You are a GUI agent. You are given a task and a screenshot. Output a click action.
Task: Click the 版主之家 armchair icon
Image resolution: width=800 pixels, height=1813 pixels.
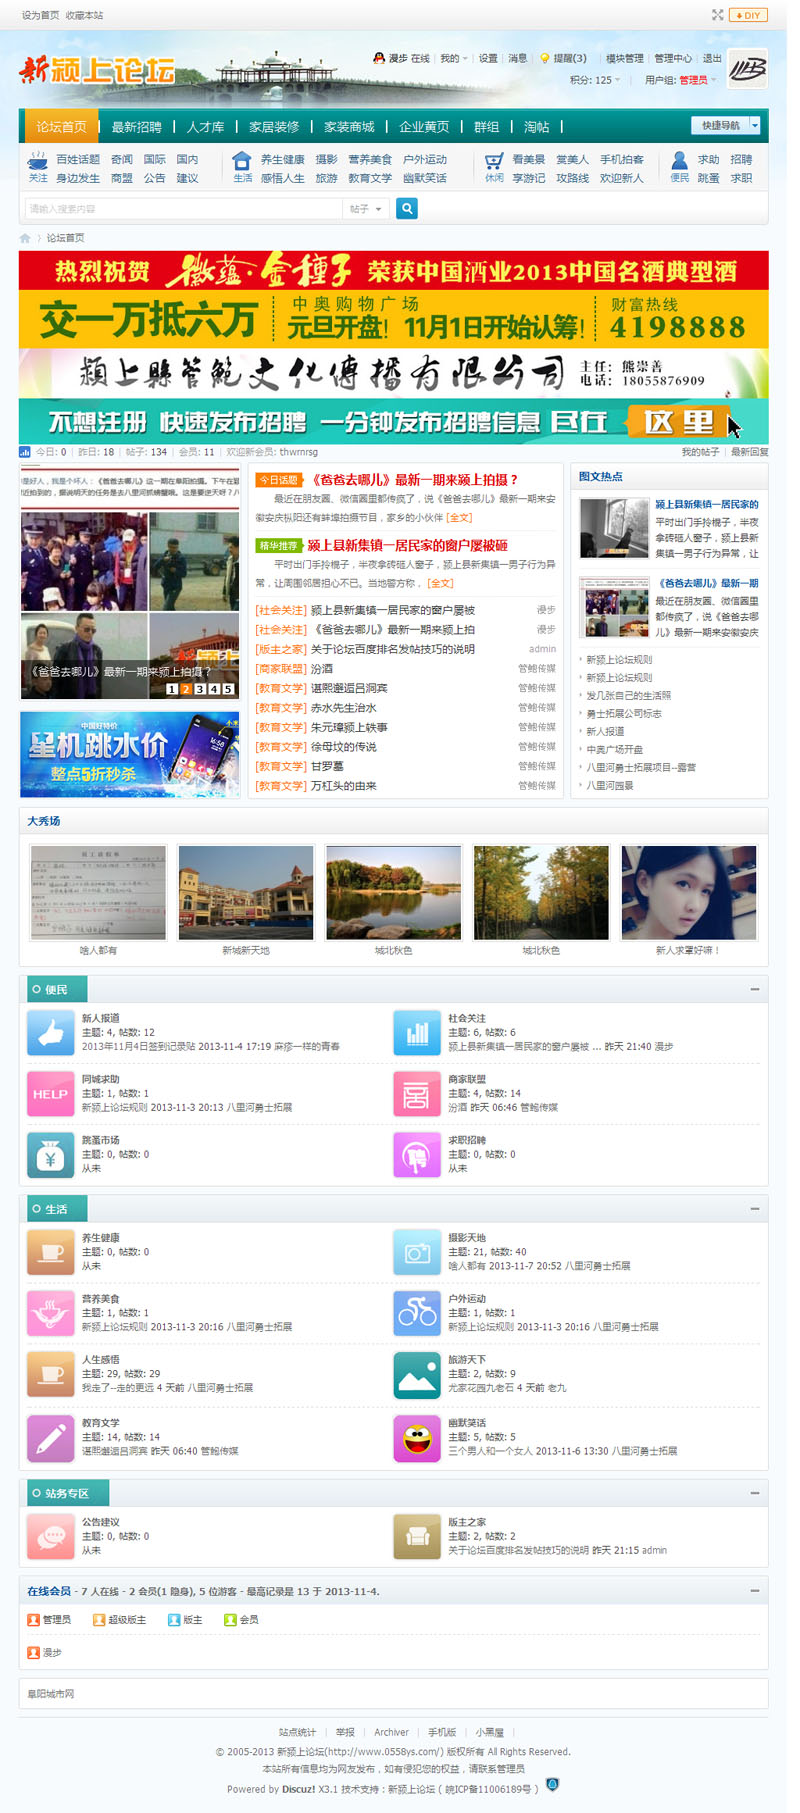pos(417,1537)
